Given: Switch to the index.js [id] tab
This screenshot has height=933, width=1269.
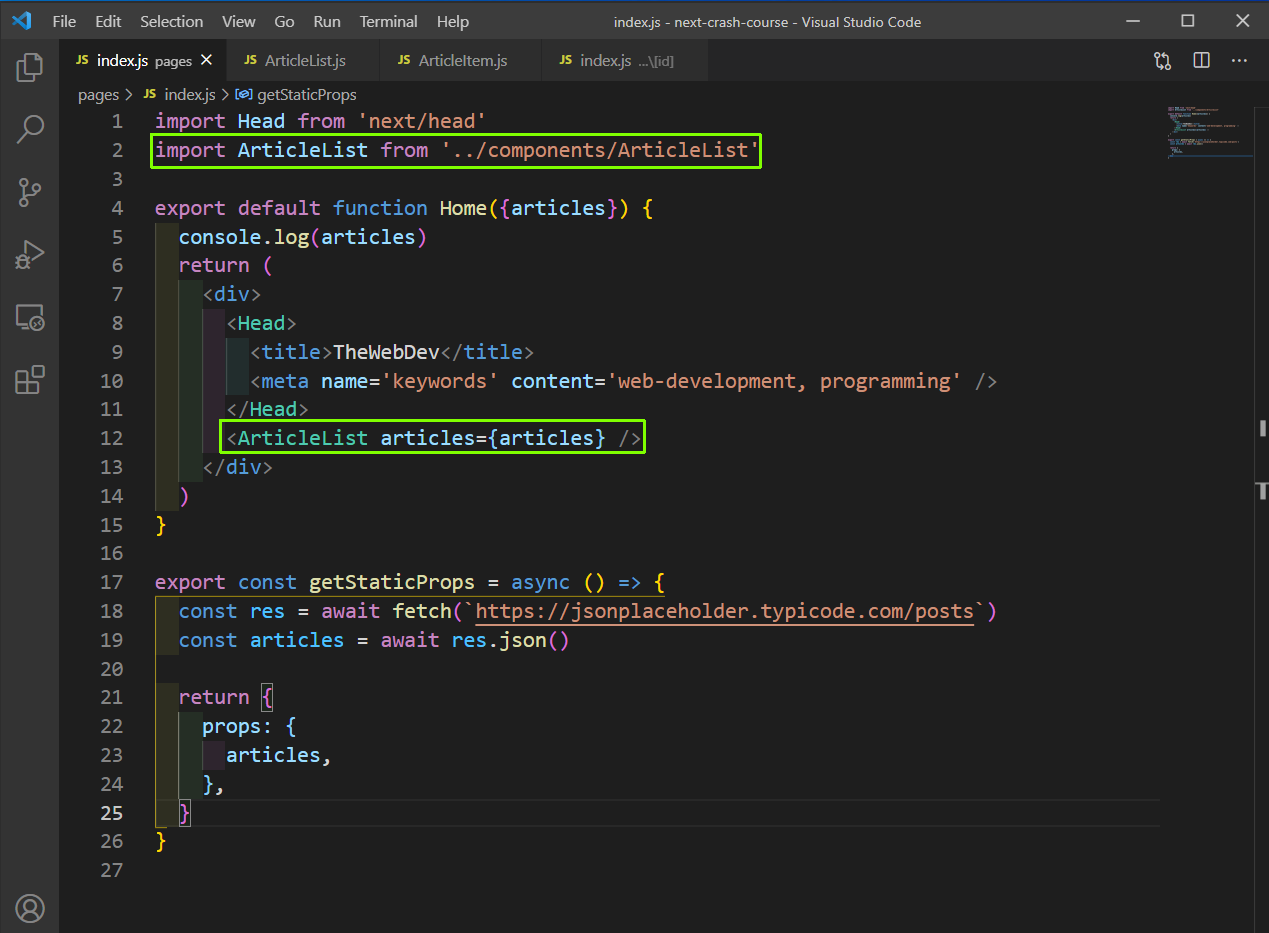Looking at the screenshot, I should coord(625,61).
